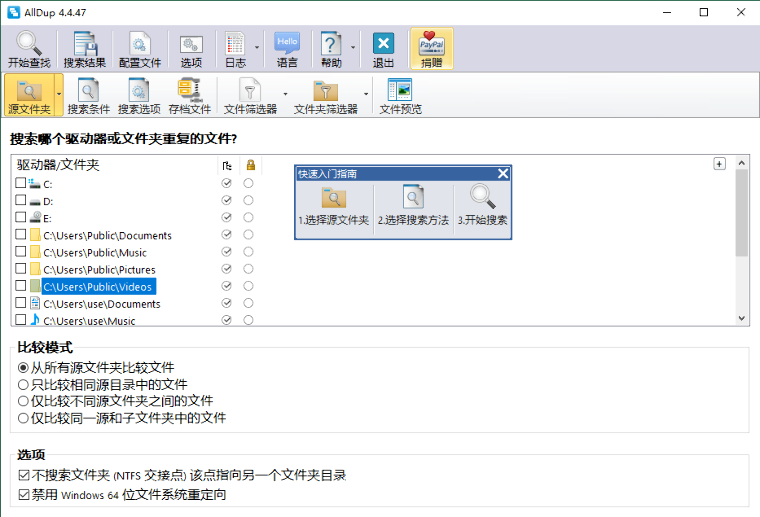The image size is (760, 517).
Task: Open the 选项 options icon
Action: (191, 48)
